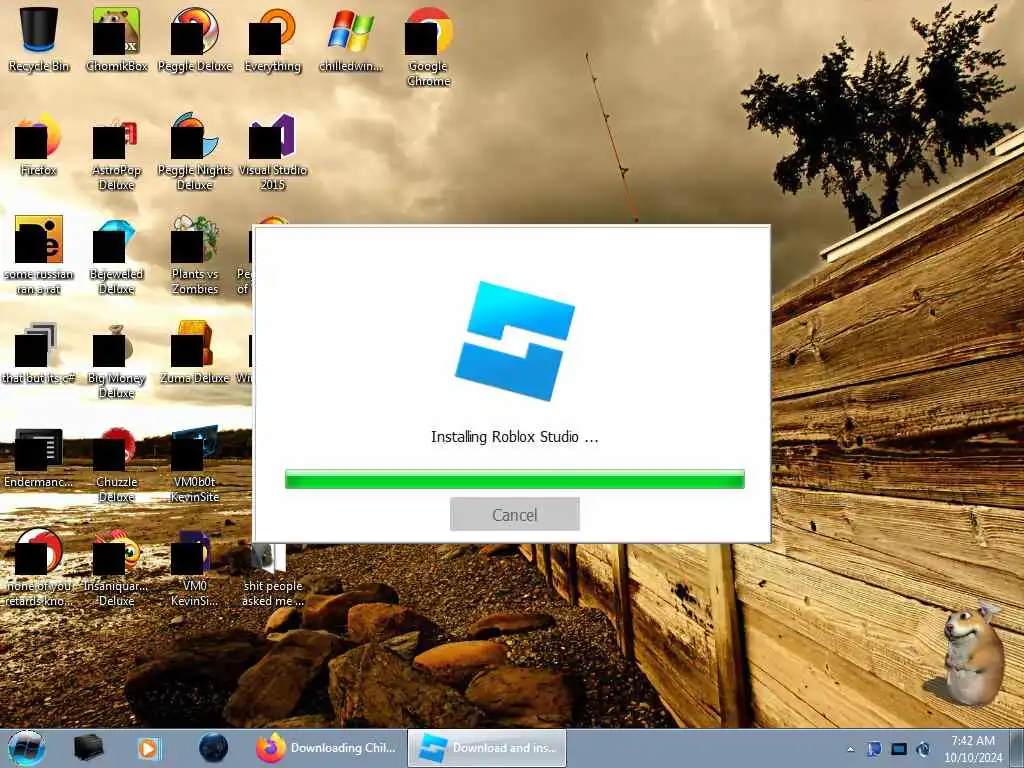The width and height of the screenshot is (1024, 768).
Task: Select the Insaniquar... Deluxe desktop icon
Action: pyautogui.click(x=116, y=568)
